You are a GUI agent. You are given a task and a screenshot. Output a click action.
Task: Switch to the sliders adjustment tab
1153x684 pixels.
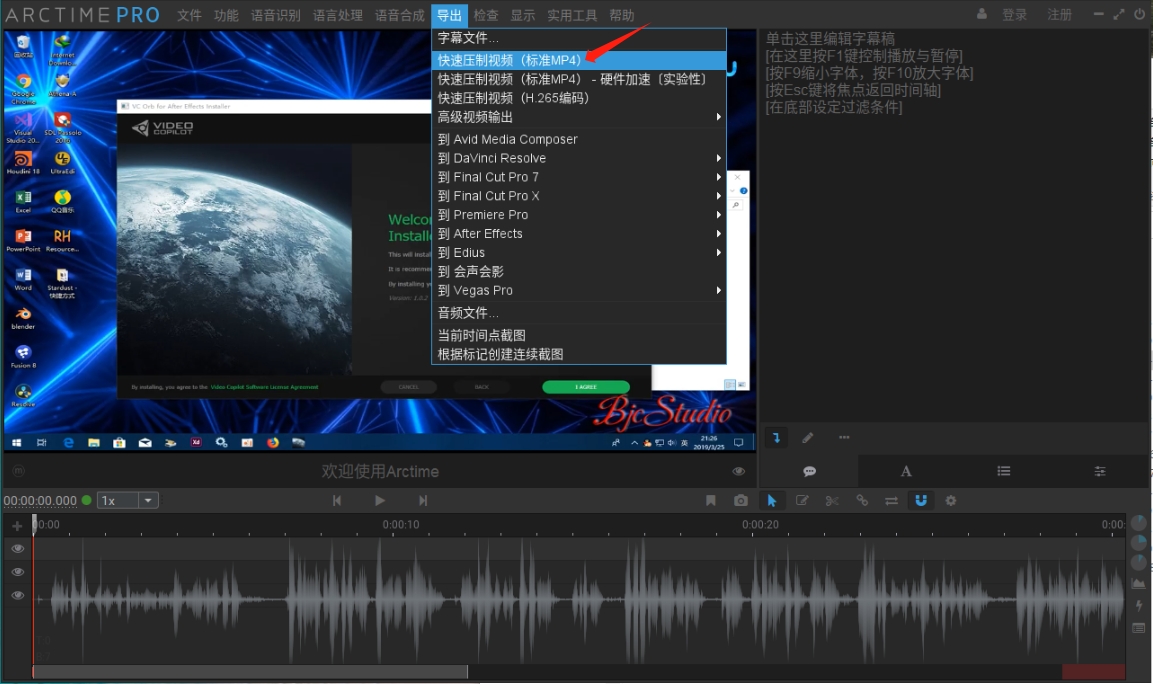coord(1099,471)
